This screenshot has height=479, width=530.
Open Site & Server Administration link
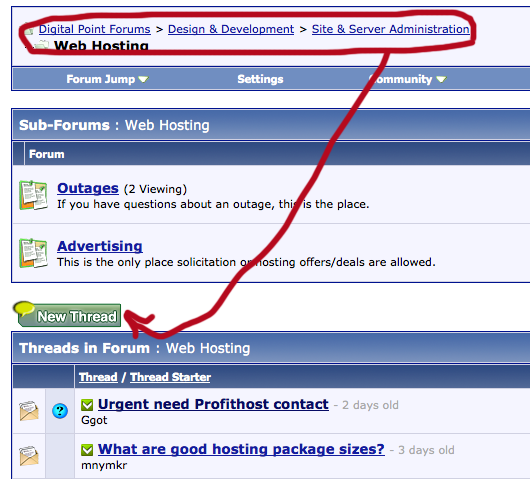(x=391, y=29)
